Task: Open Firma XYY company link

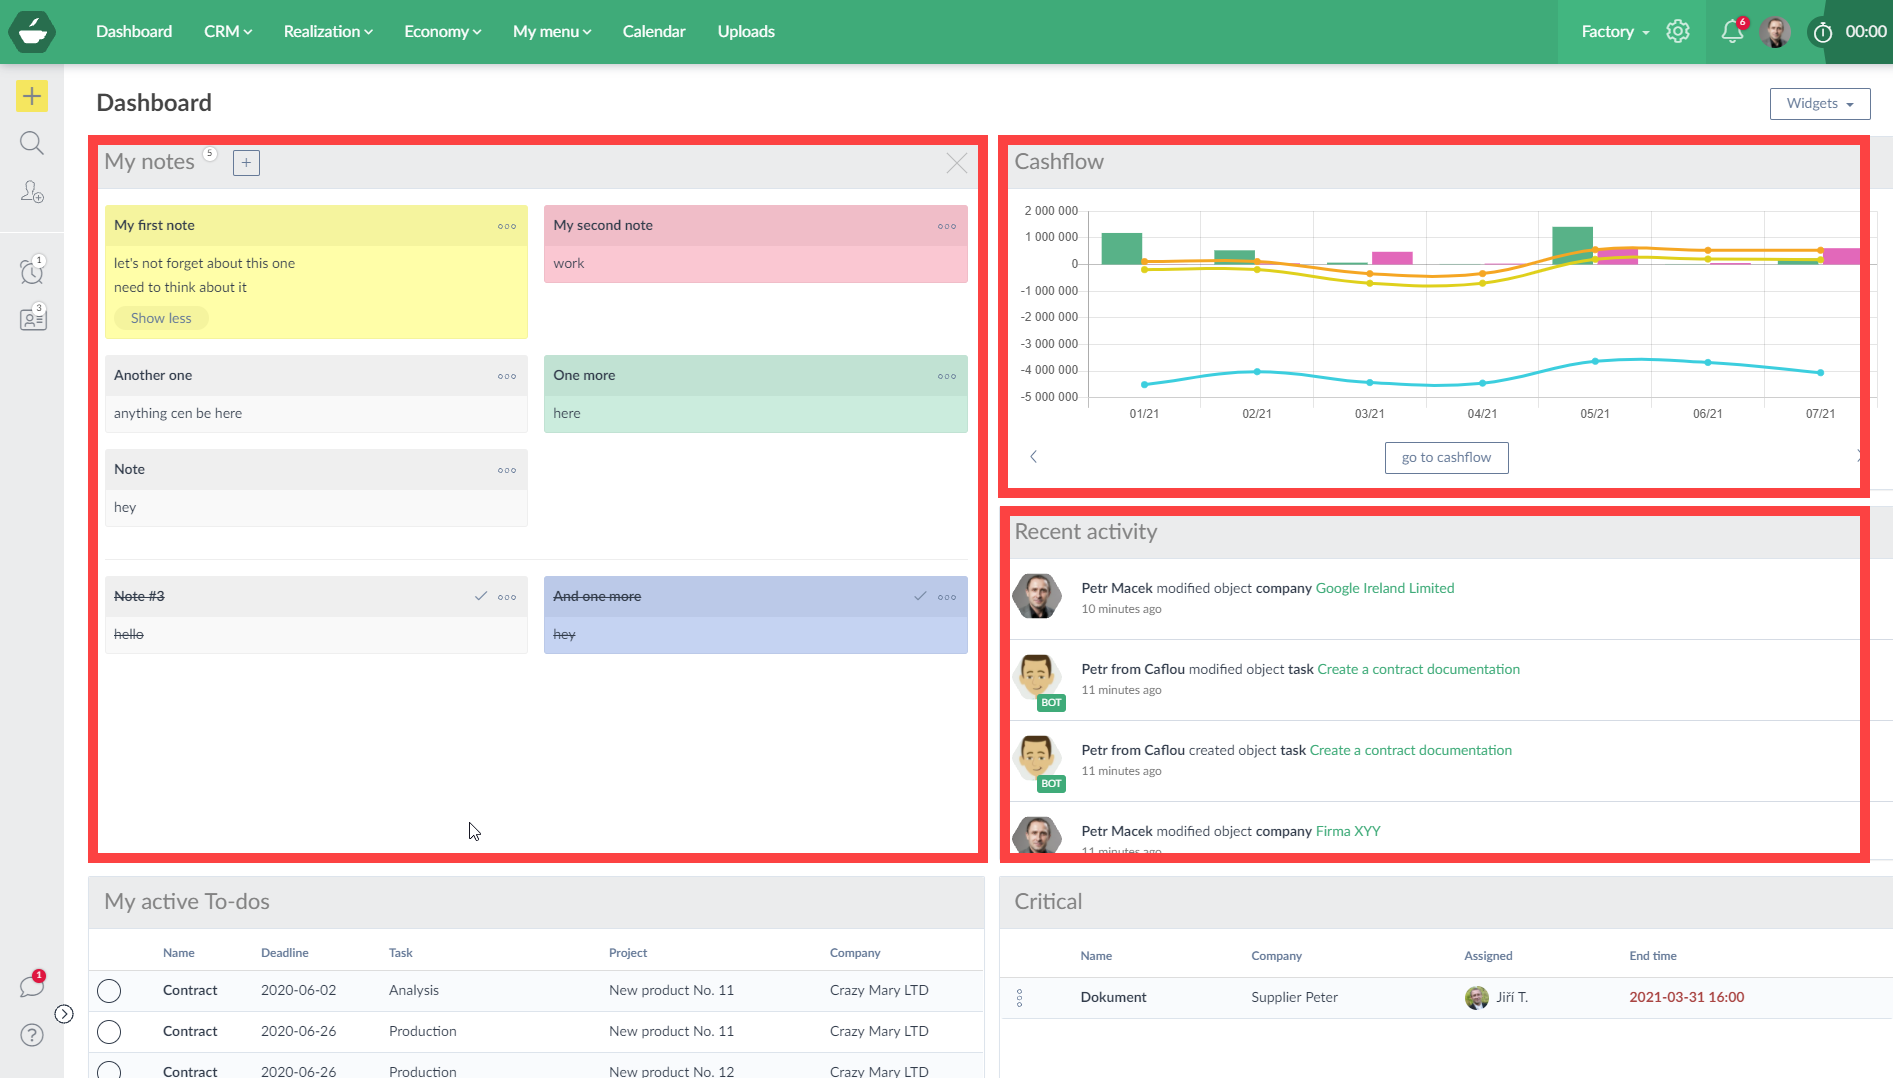Action: click(x=1348, y=832)
